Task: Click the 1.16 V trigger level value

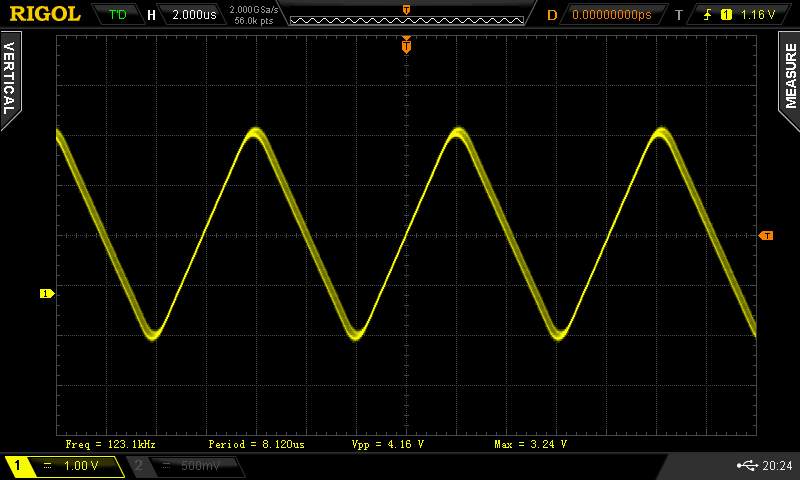Action: (759, 15)
